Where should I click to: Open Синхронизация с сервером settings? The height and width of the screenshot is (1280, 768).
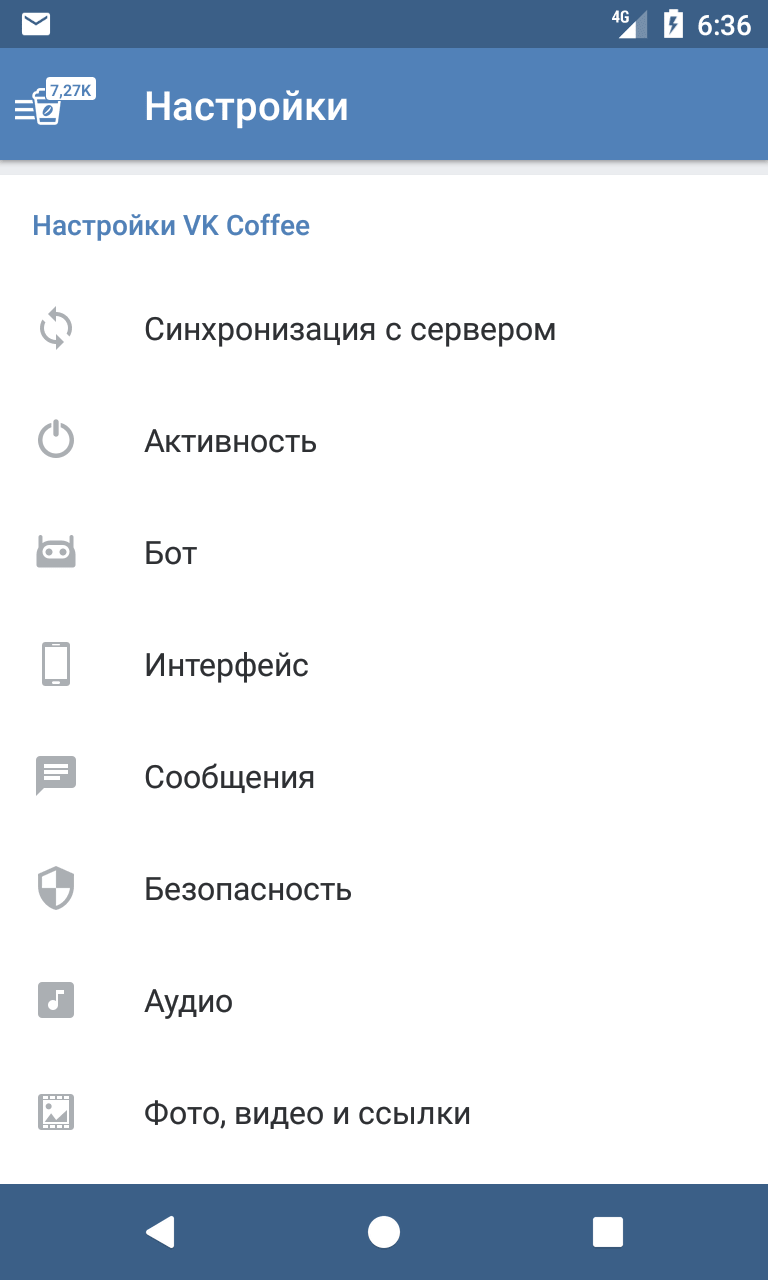tap(350, 329)
